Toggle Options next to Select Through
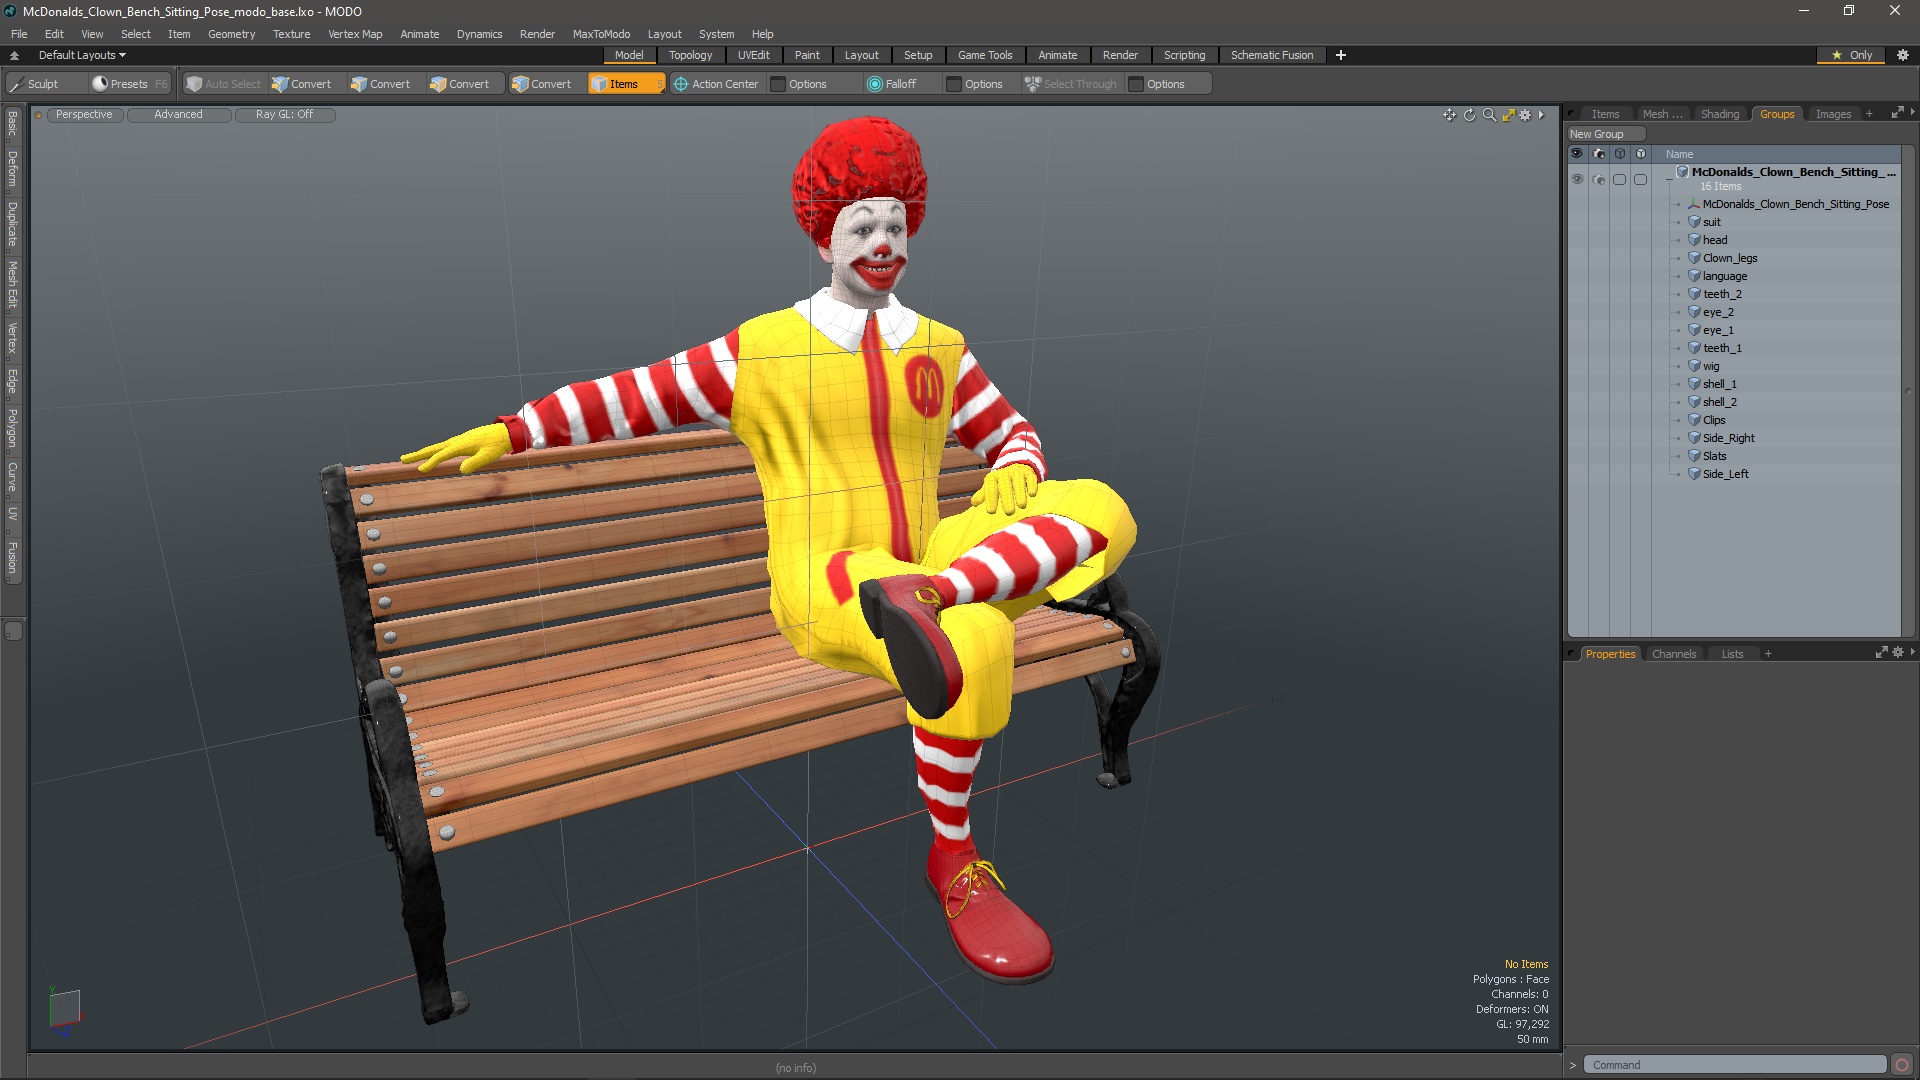Image resolution: width=1920 pixels, height=1080 pixels. (x=1157, y=84)
